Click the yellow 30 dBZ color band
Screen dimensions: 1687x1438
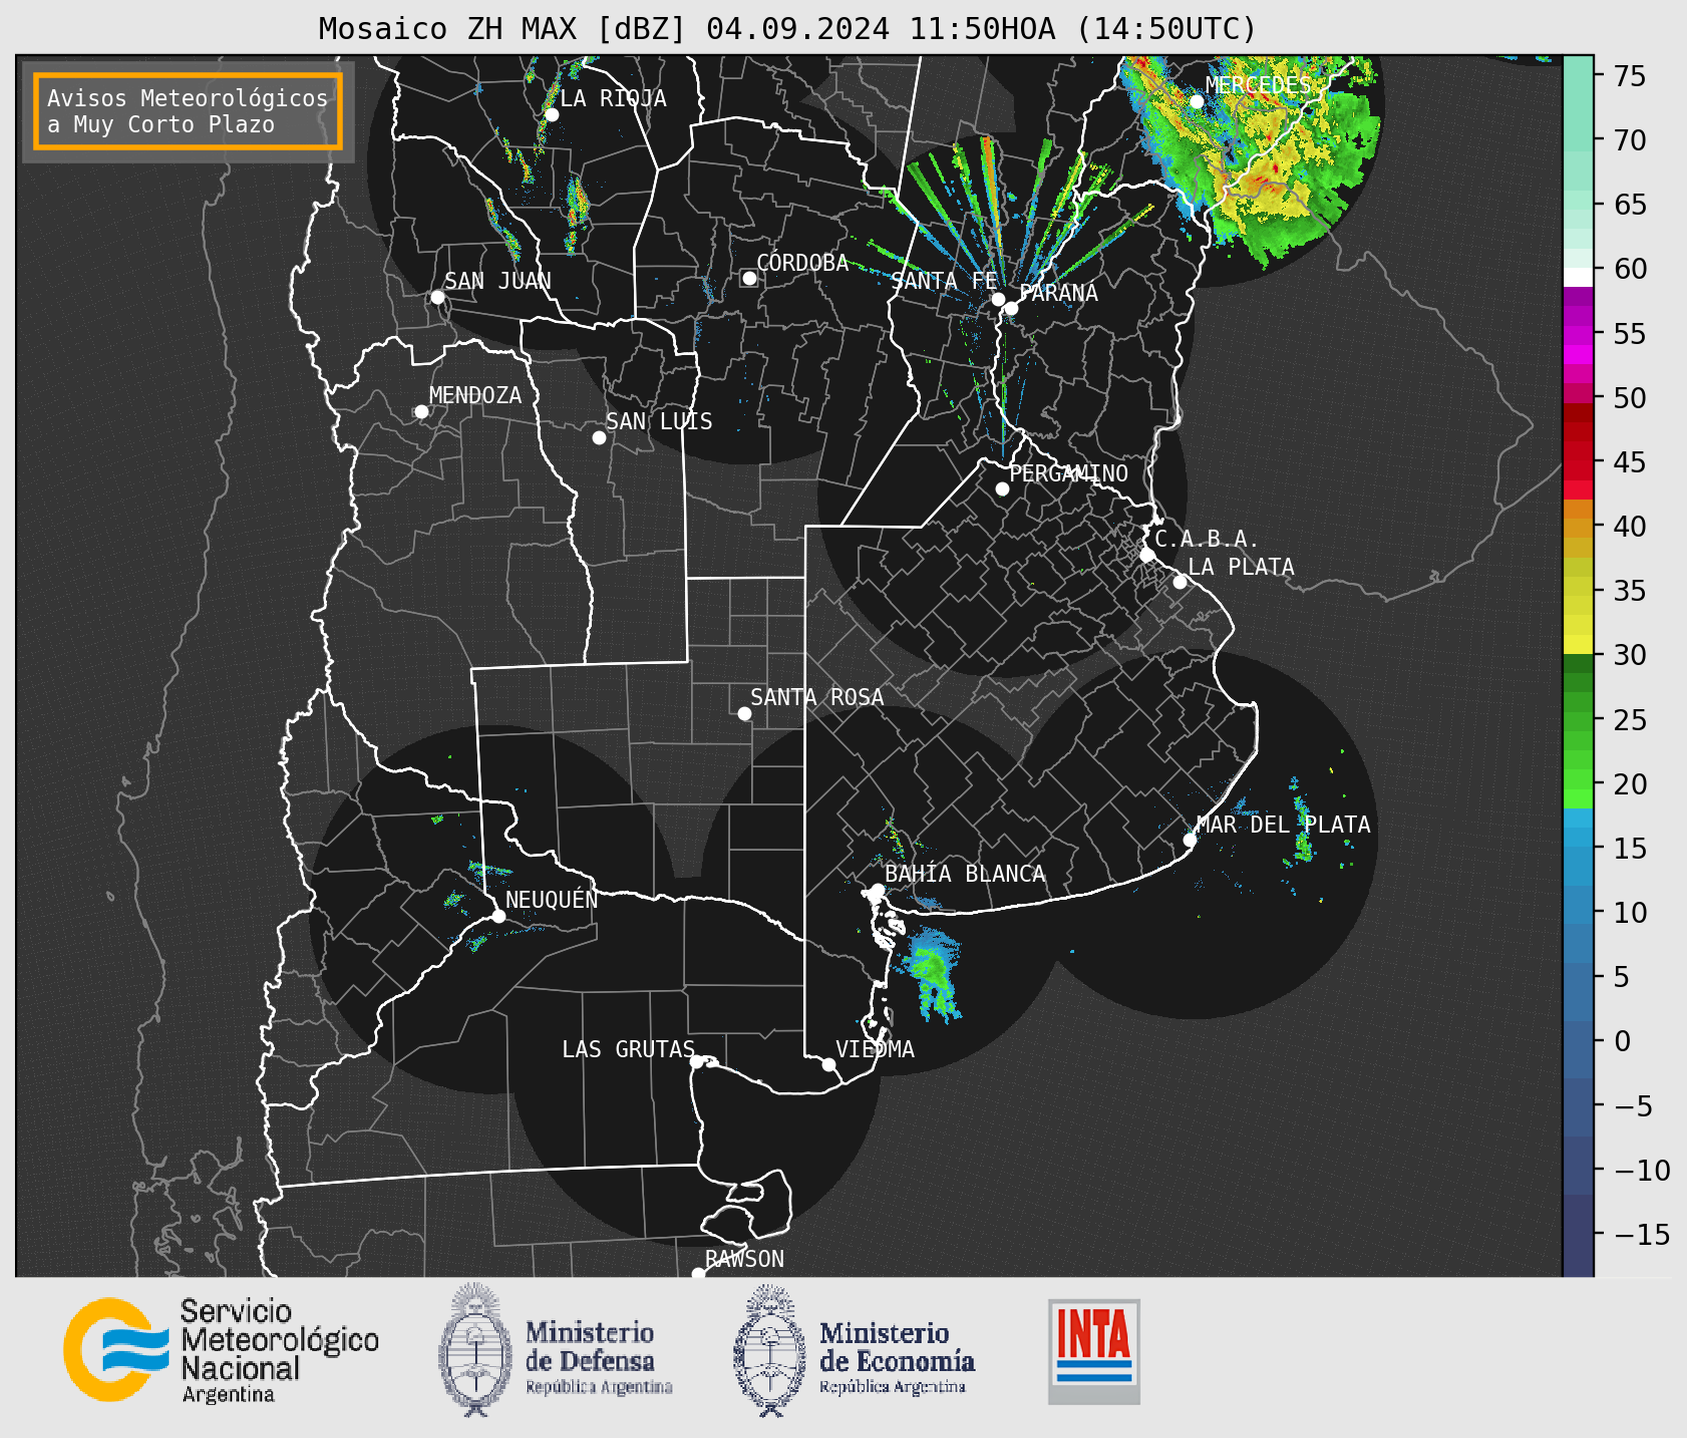[x=1578, y=645]
